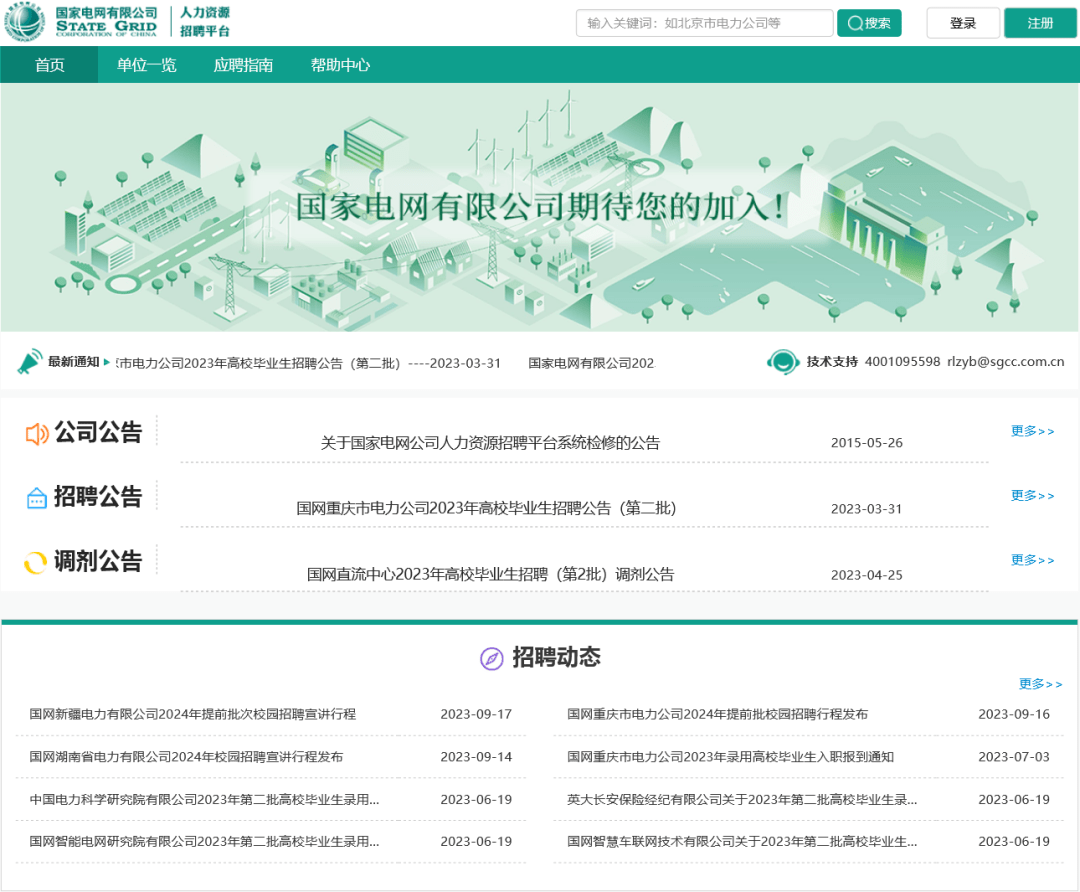
Task: Focus the keyword search input field
Action: tap(705, 23)
